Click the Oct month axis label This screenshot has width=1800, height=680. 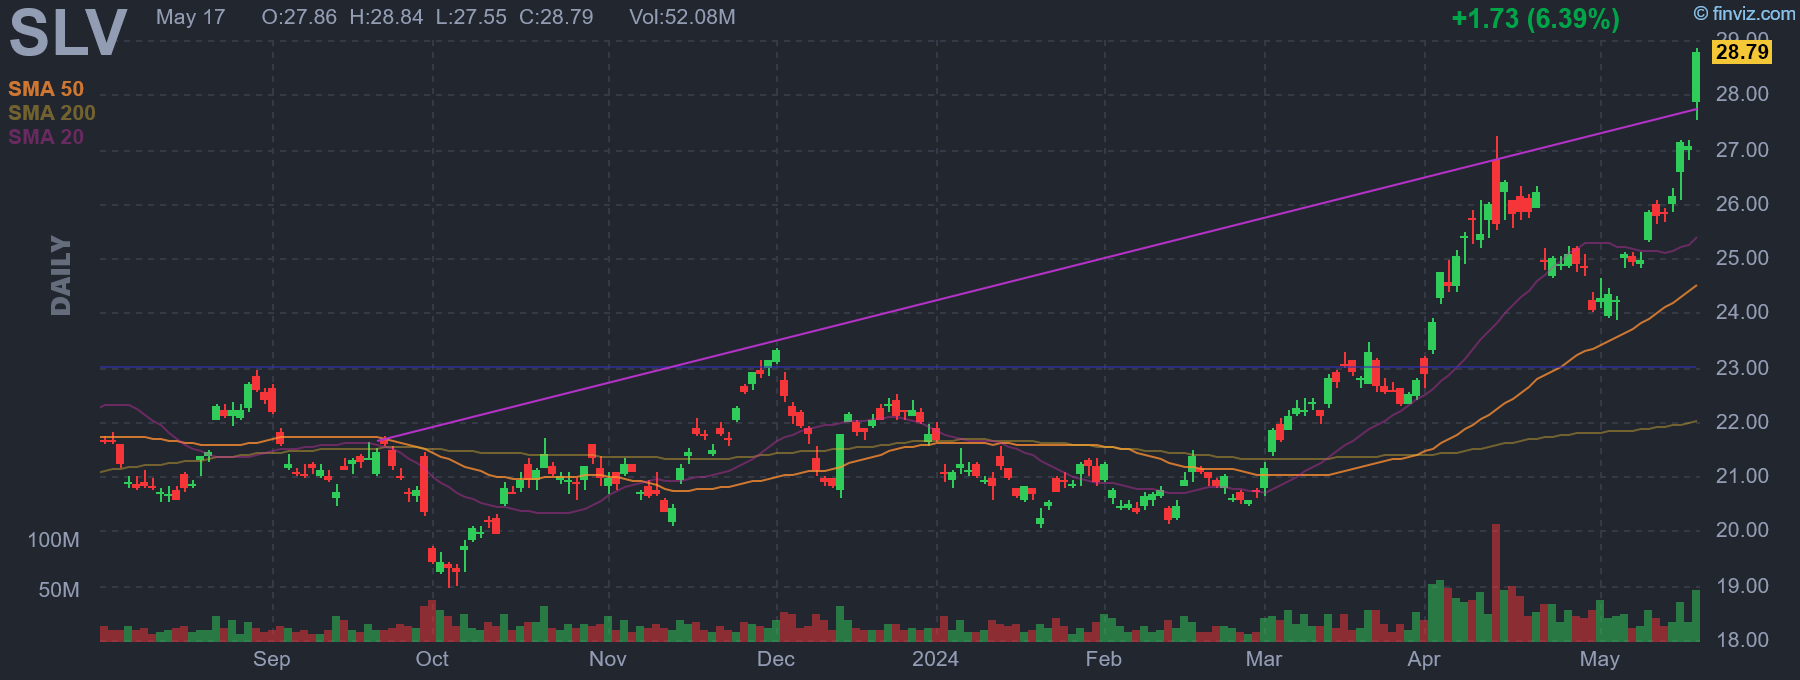pos(432,659)
